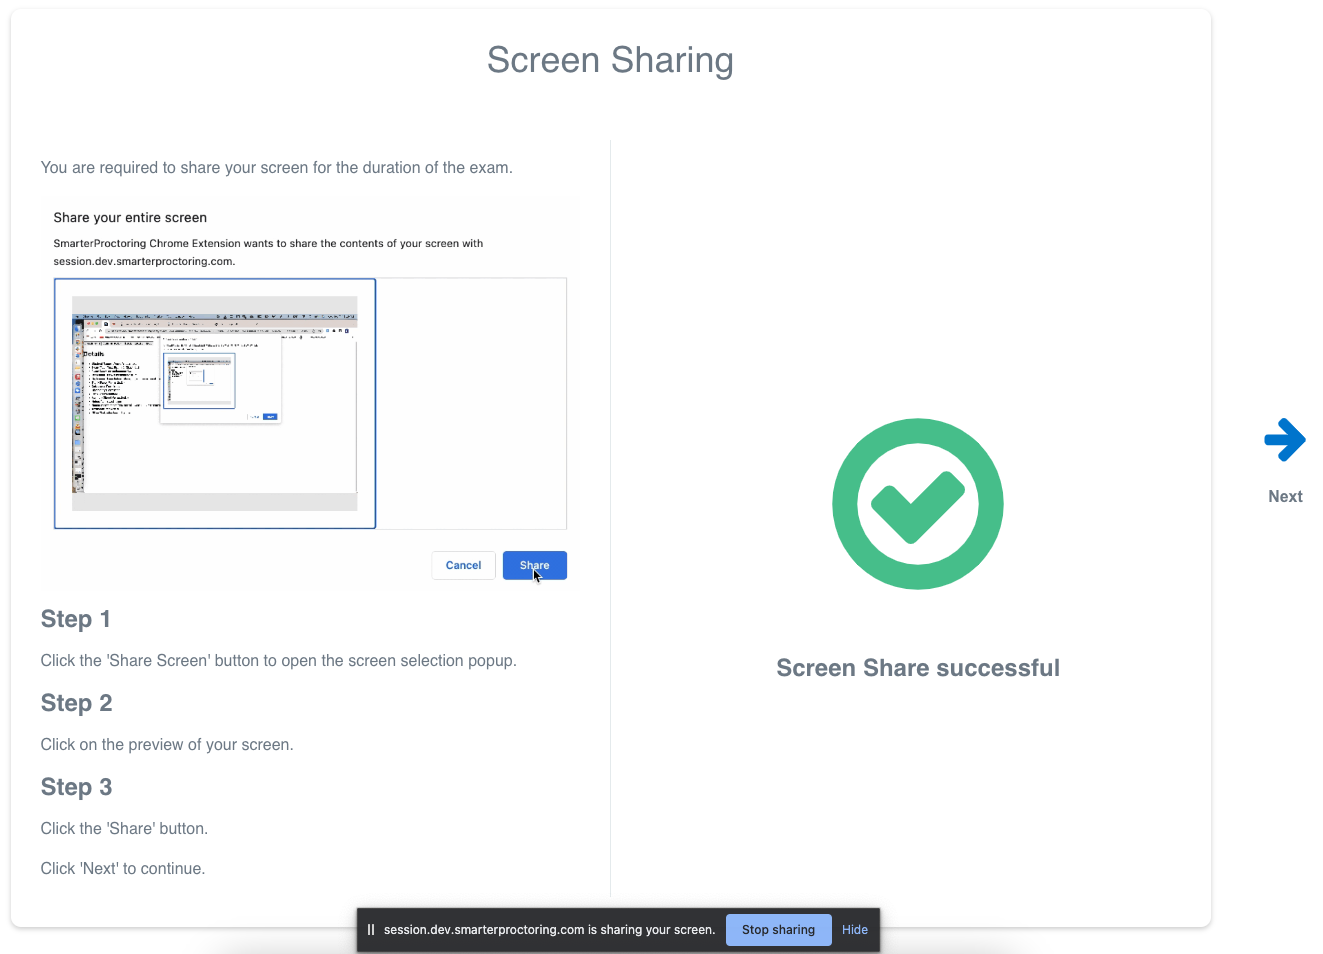
Task: Click the nested popup dialog inside the preview
Action: click(x=220, y=378)
